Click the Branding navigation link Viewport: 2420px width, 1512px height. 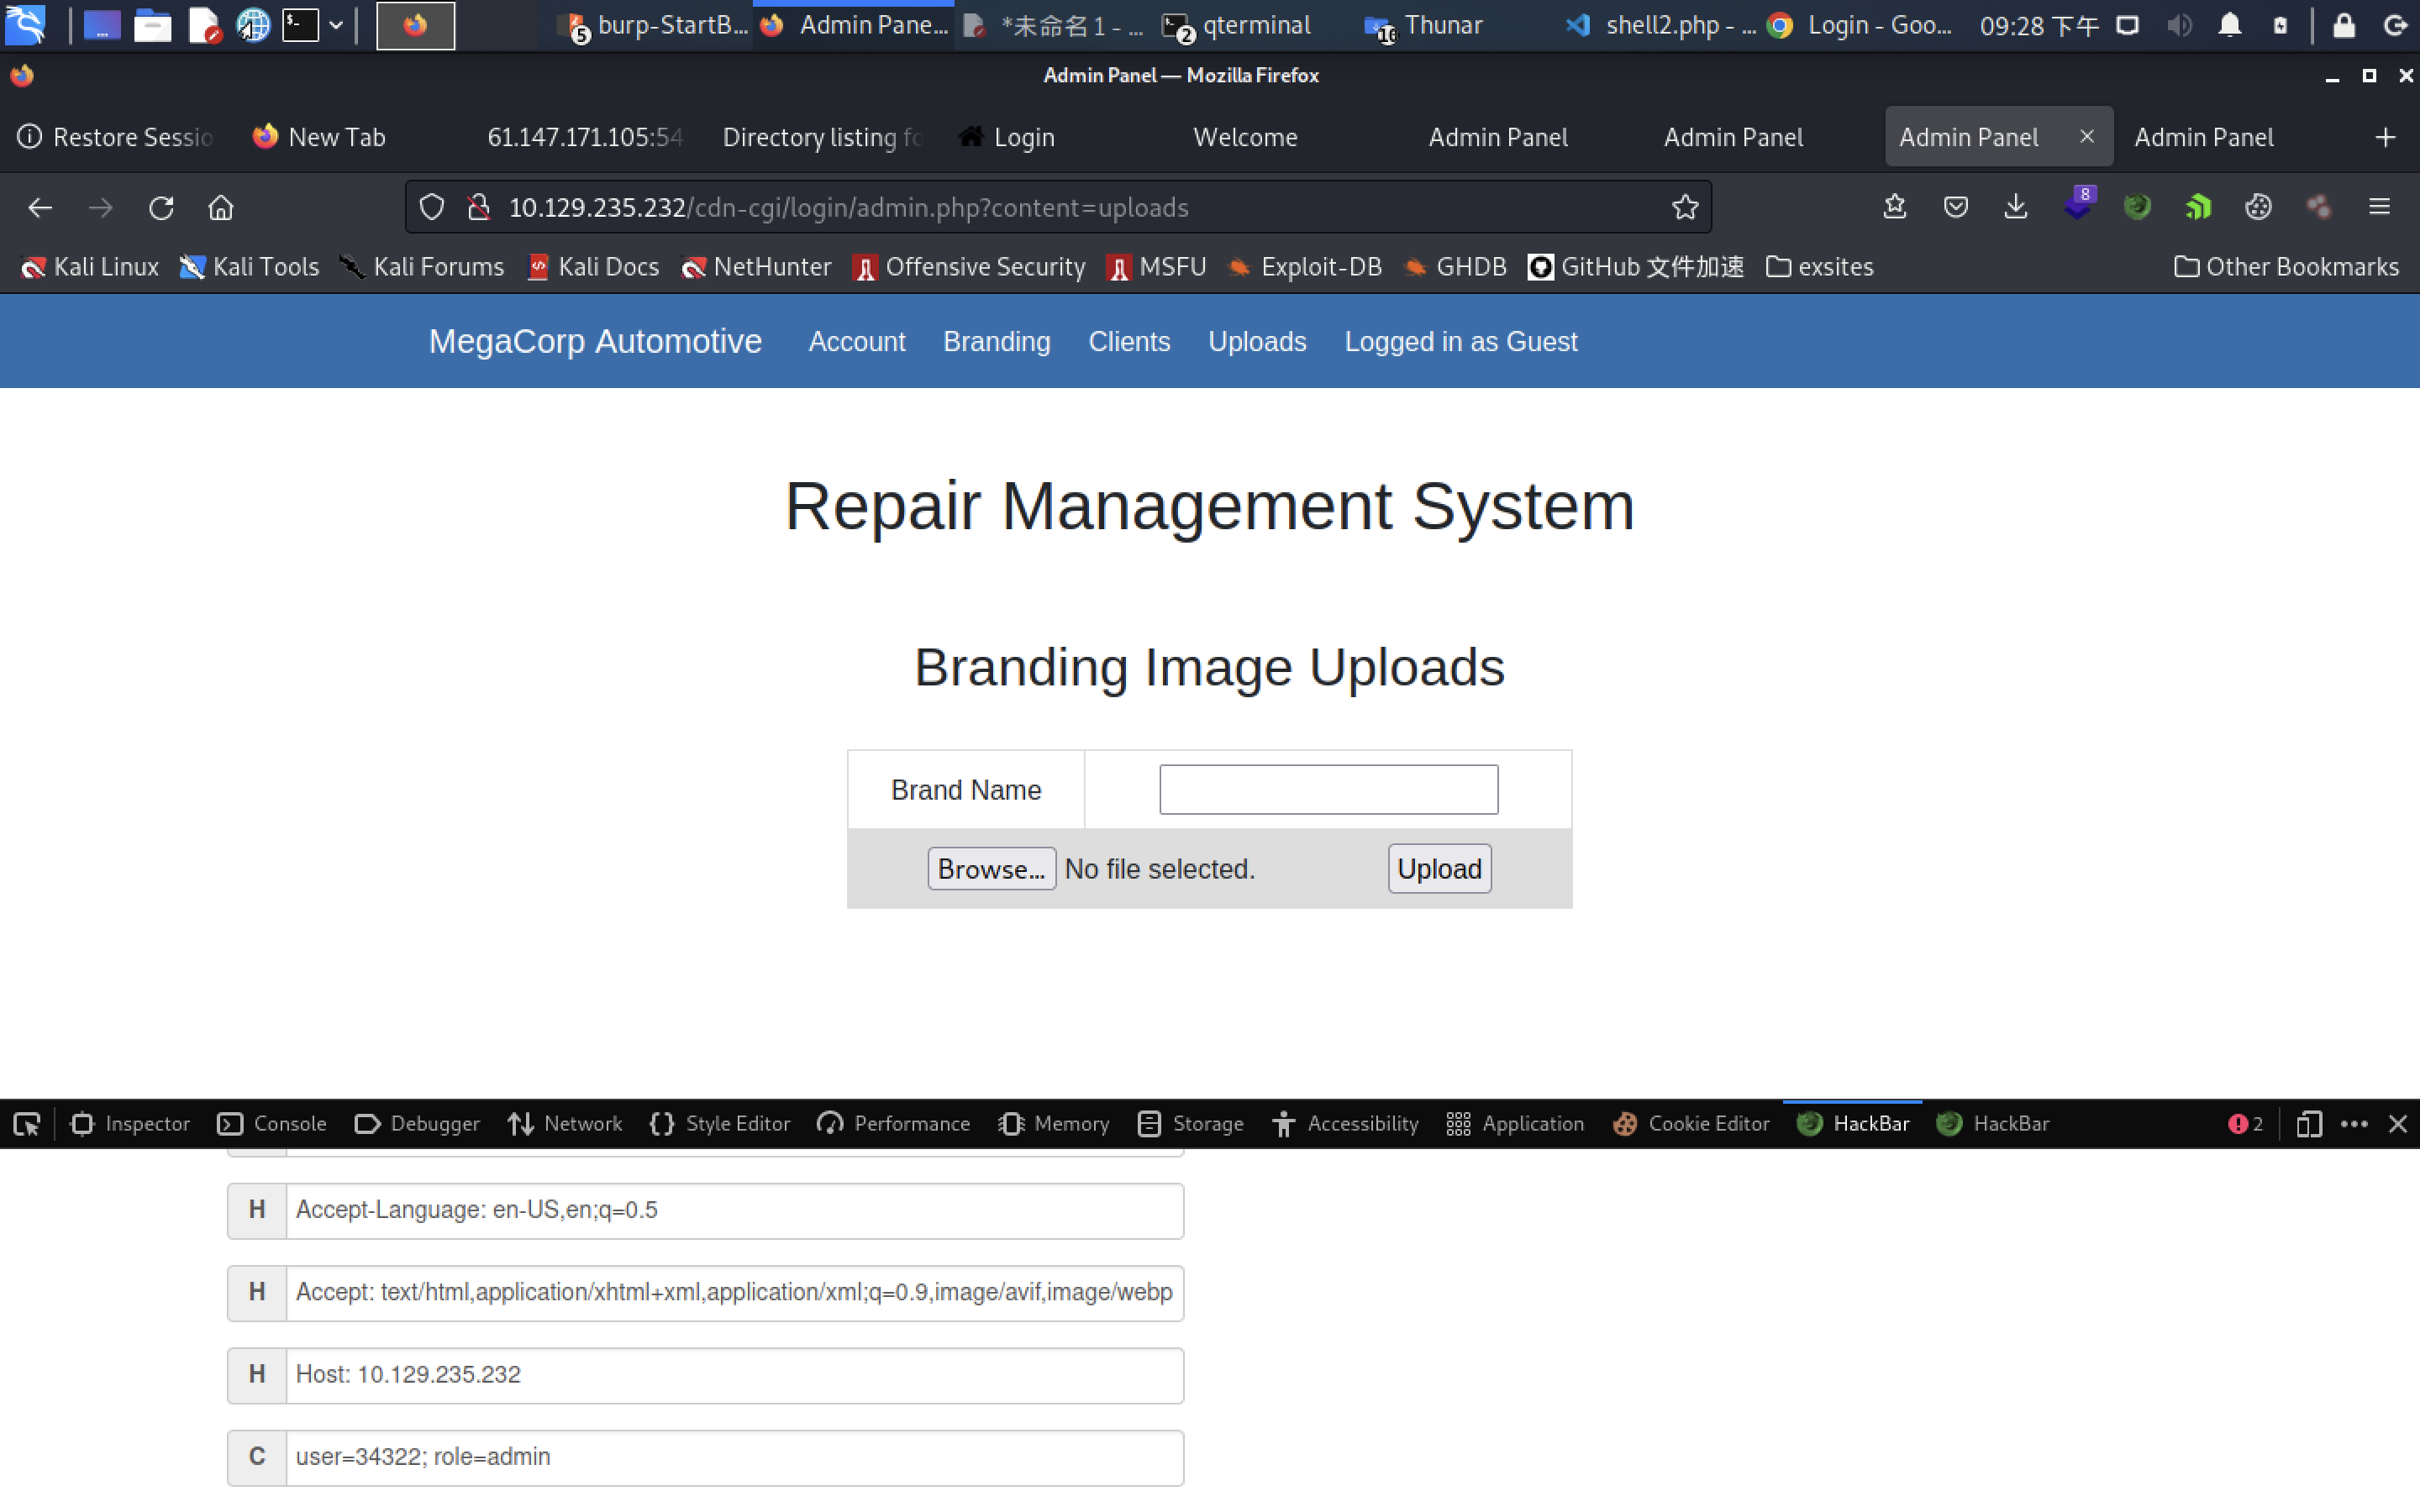(997, 341)
